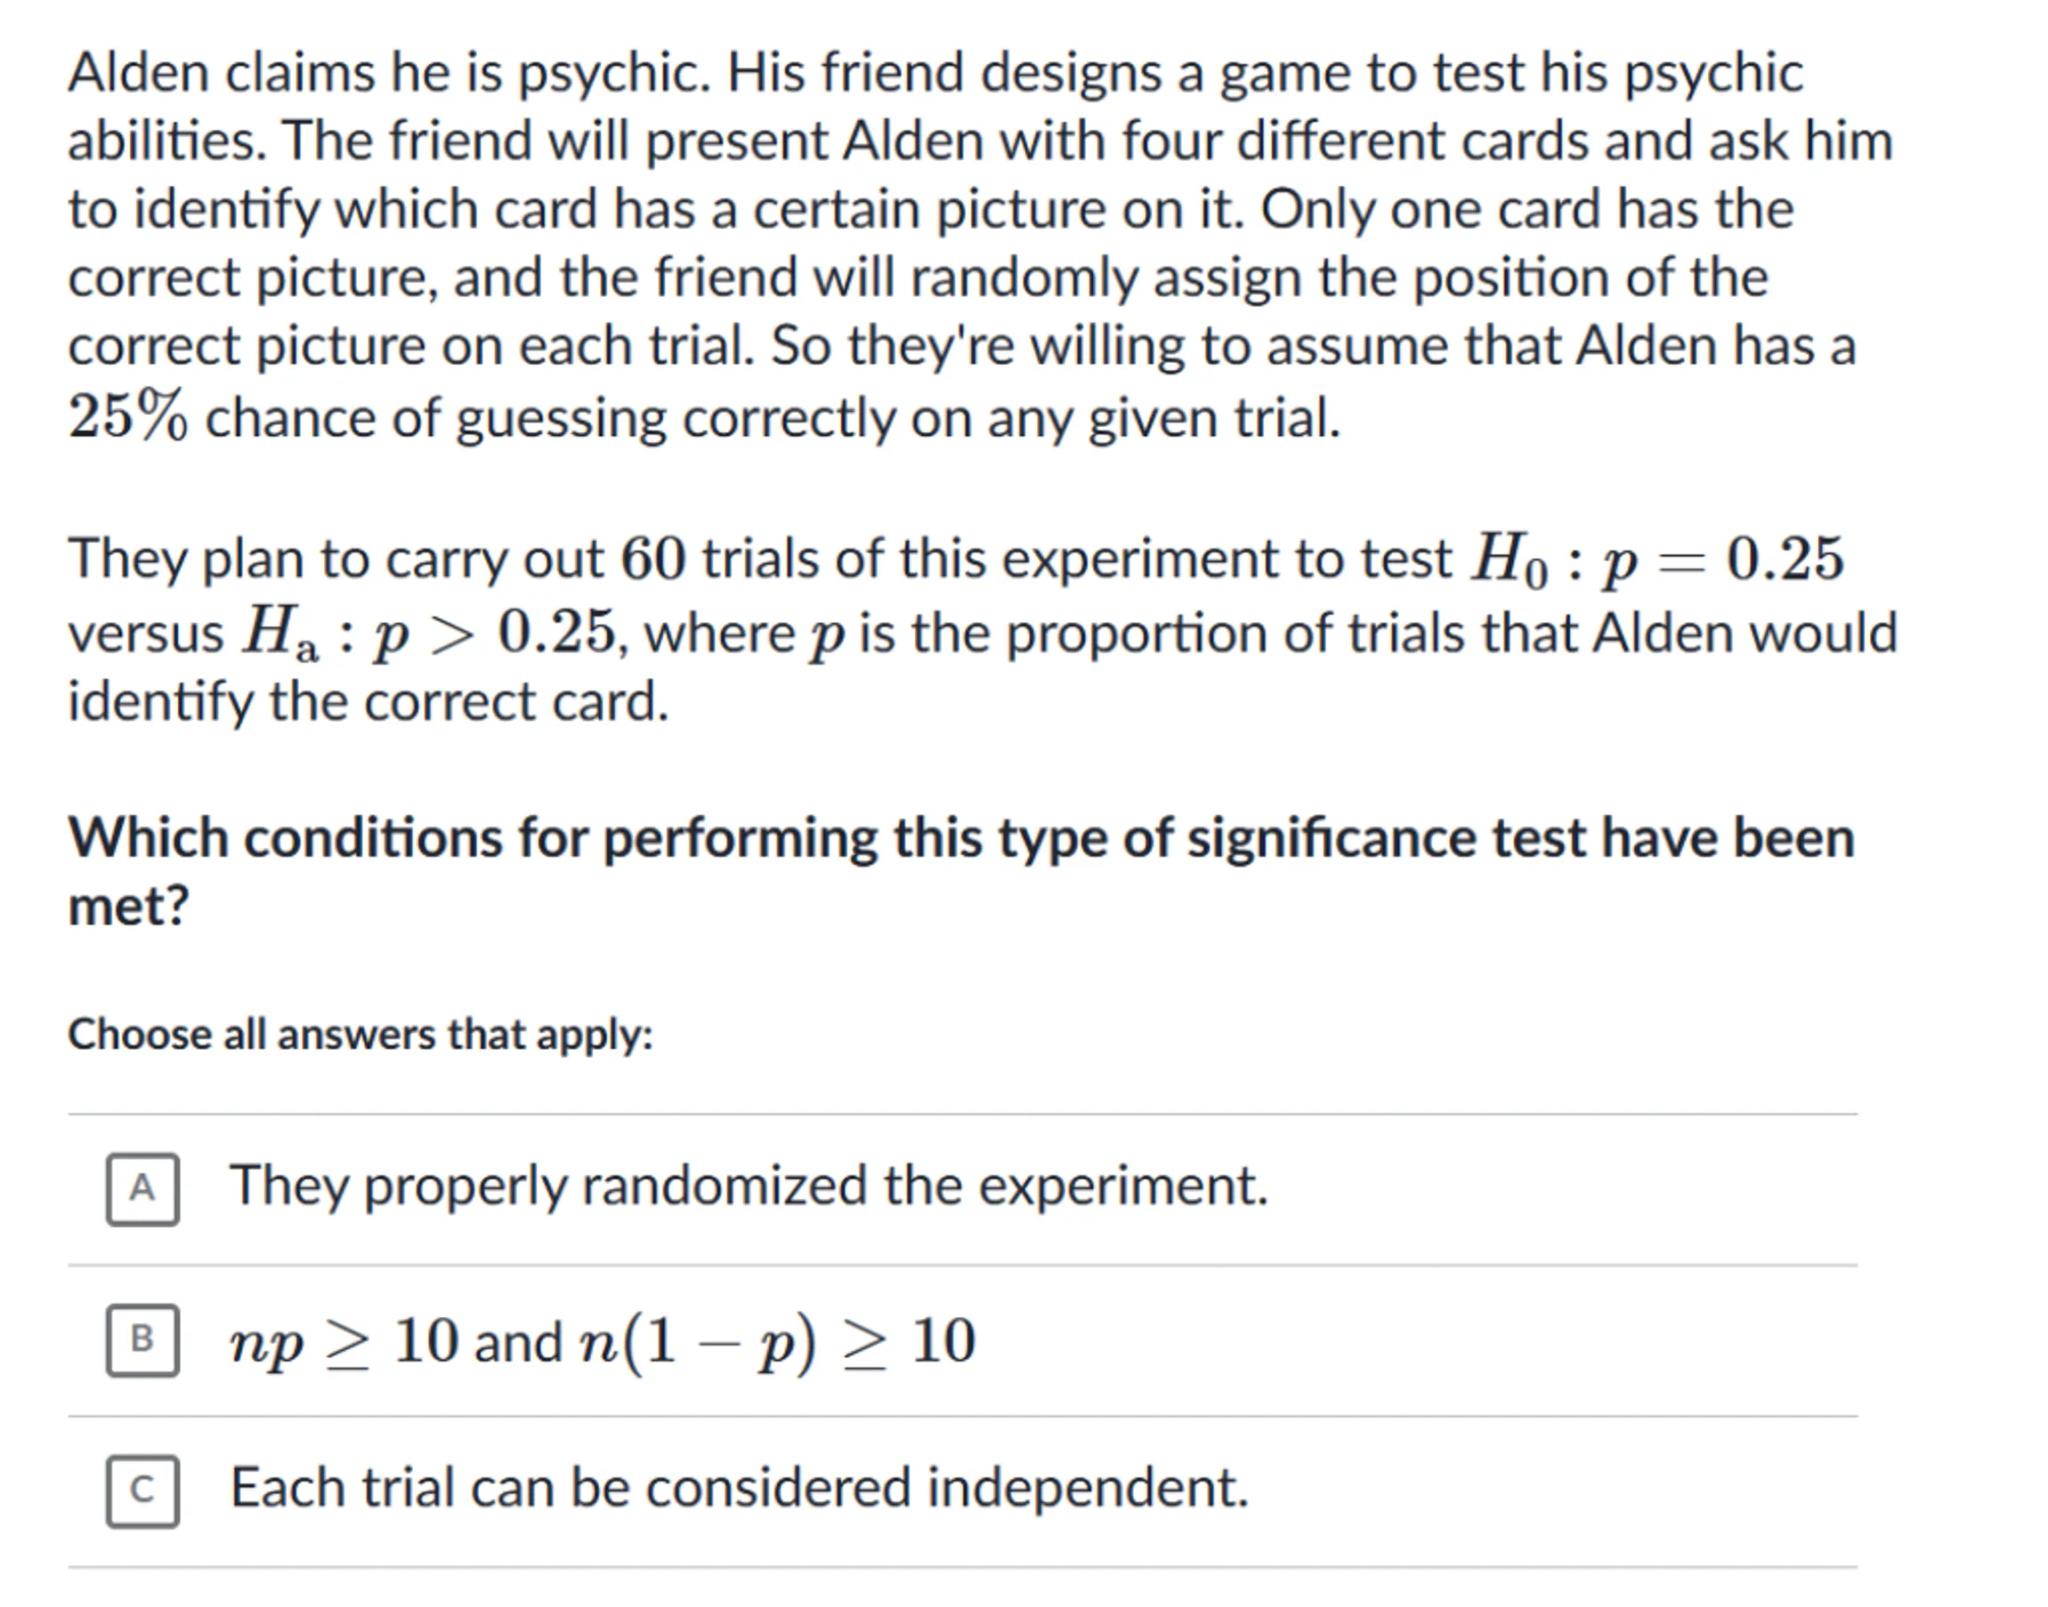Click the alternative hypothesis 'Ha : p > 0.25'
Viewport: 2048px width, 1607px height.
pyautogui.click(x=429, y=634)
